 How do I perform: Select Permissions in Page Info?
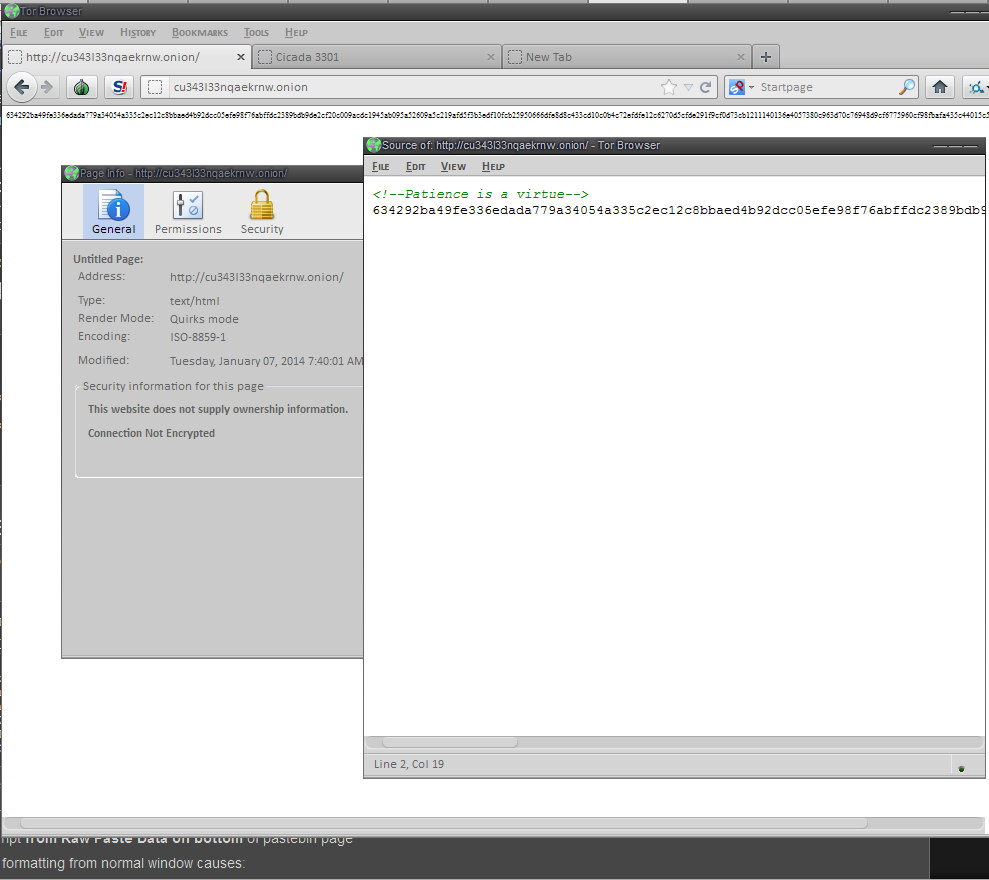(x=188, y=211)
